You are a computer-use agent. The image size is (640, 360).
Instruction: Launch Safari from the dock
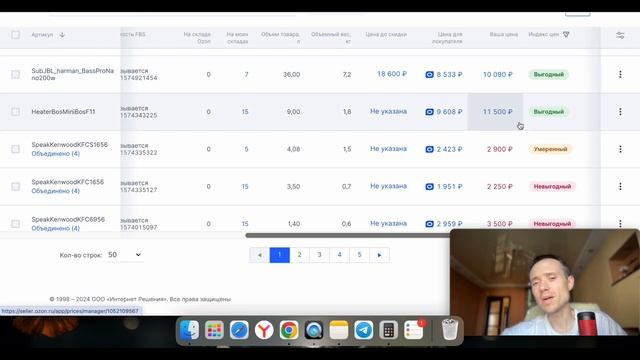coord(239,330)
